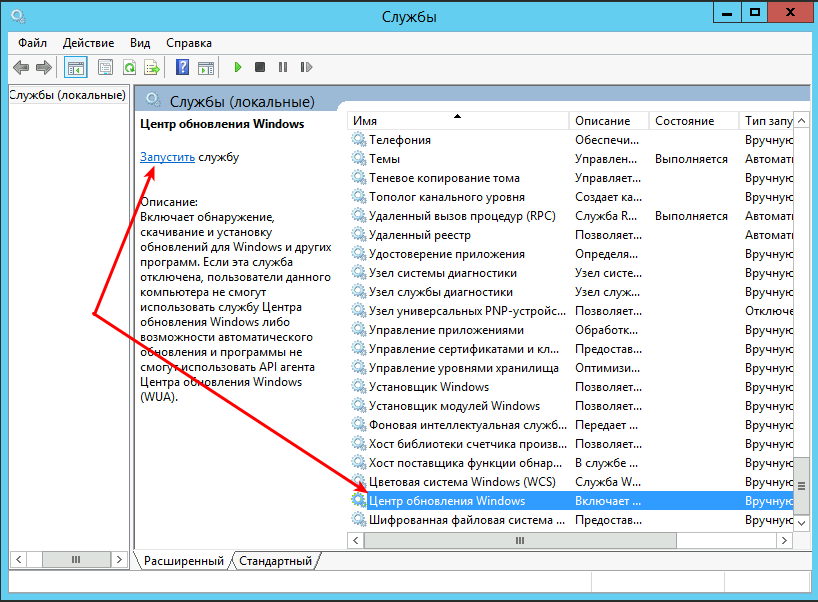Click services list vertical scrollbar up arrow

point(801,121)
